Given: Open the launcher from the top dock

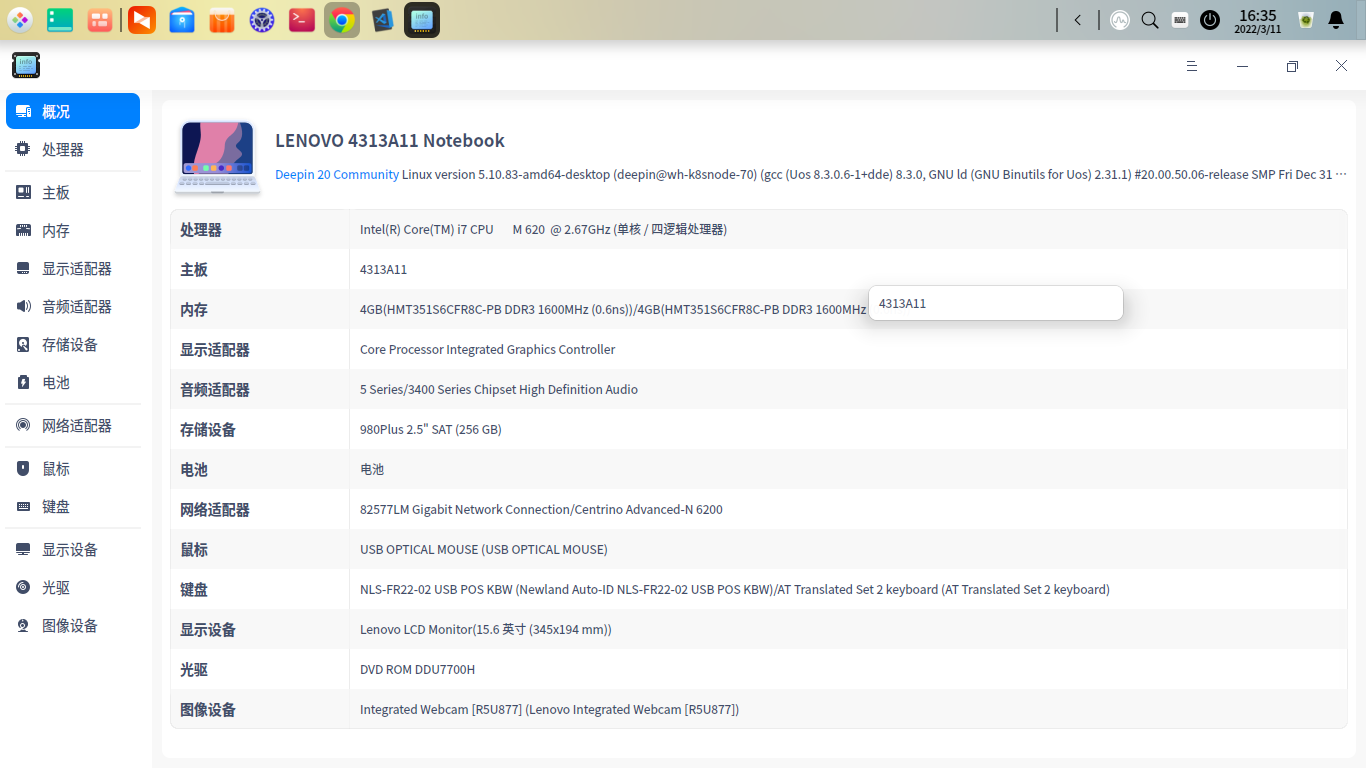Looking at the screenshot, I should click(20, 20).
